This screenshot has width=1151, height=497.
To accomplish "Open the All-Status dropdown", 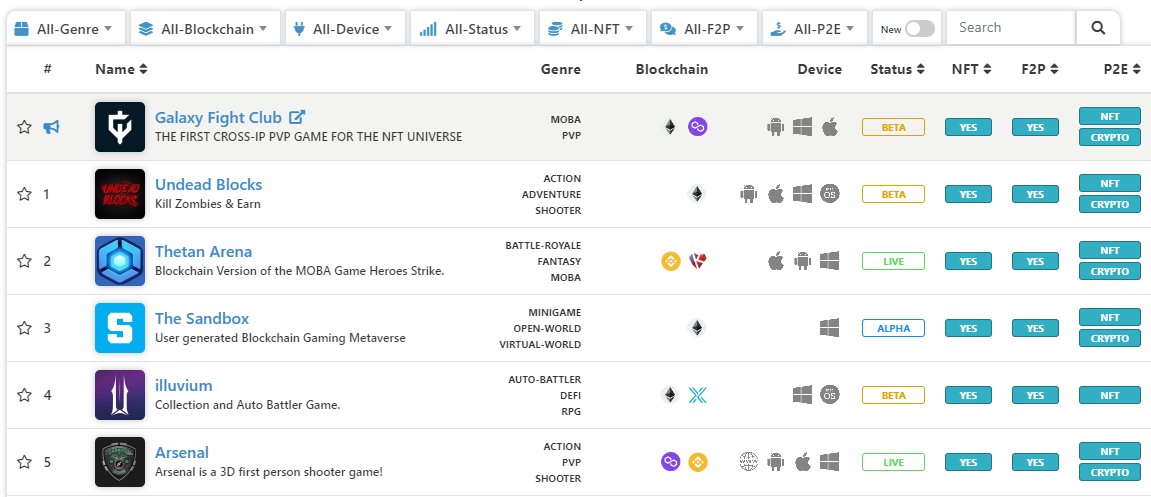I will click(x=470, y=29).
